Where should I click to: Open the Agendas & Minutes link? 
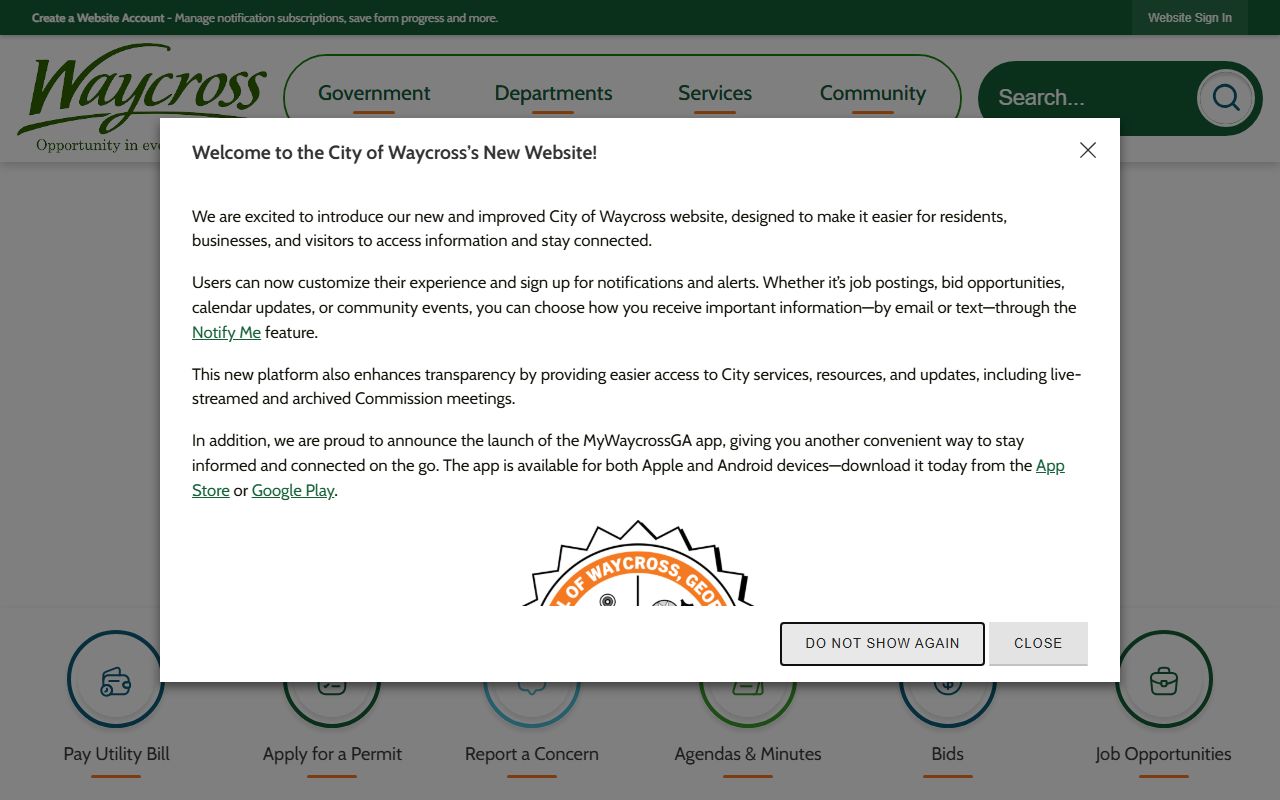pos(748,754)
